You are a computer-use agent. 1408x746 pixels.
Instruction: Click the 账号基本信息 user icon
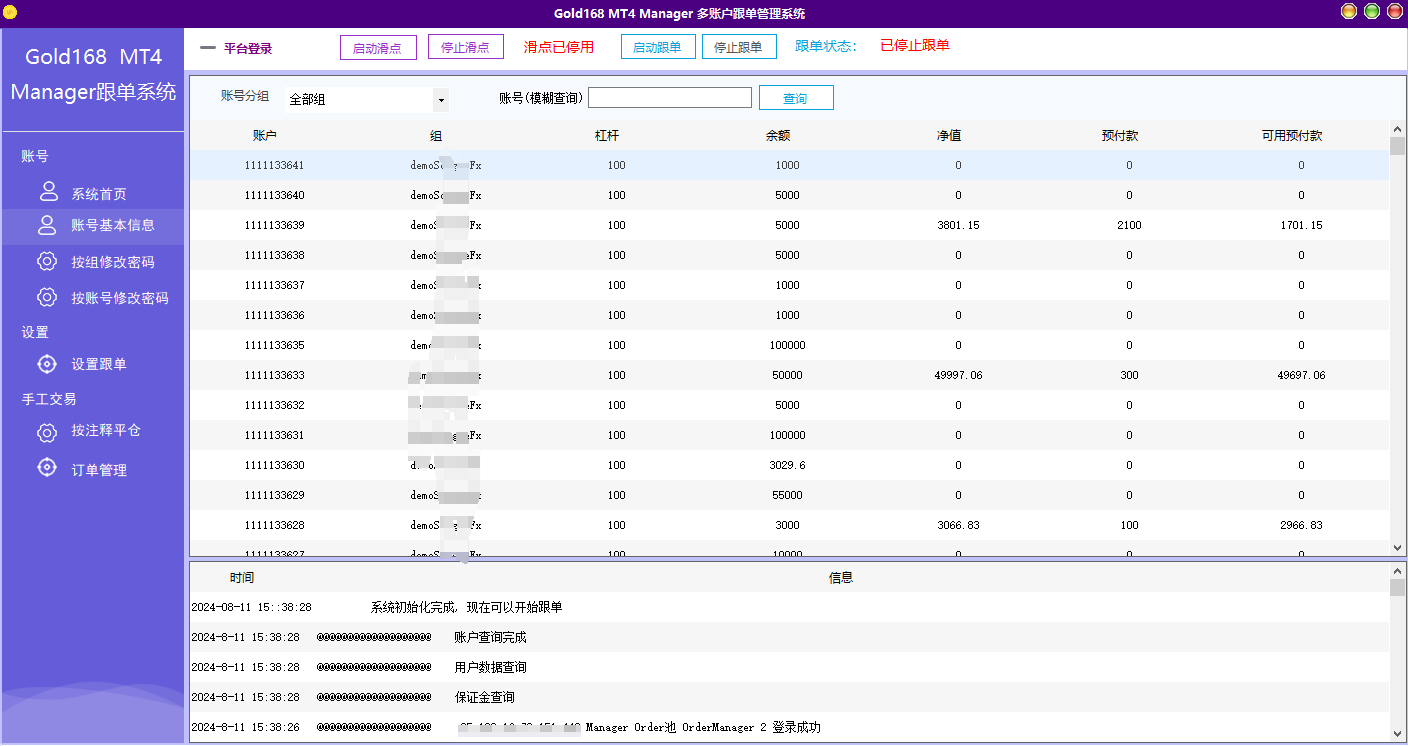[x=47, y=225]
